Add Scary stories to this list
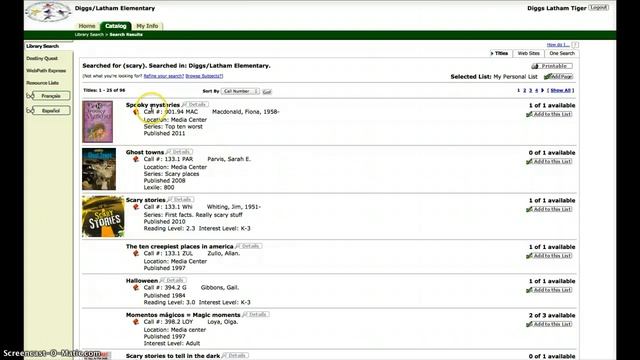Image resolution: width=640 pixels, height=360 pixels. pos(549,209)
